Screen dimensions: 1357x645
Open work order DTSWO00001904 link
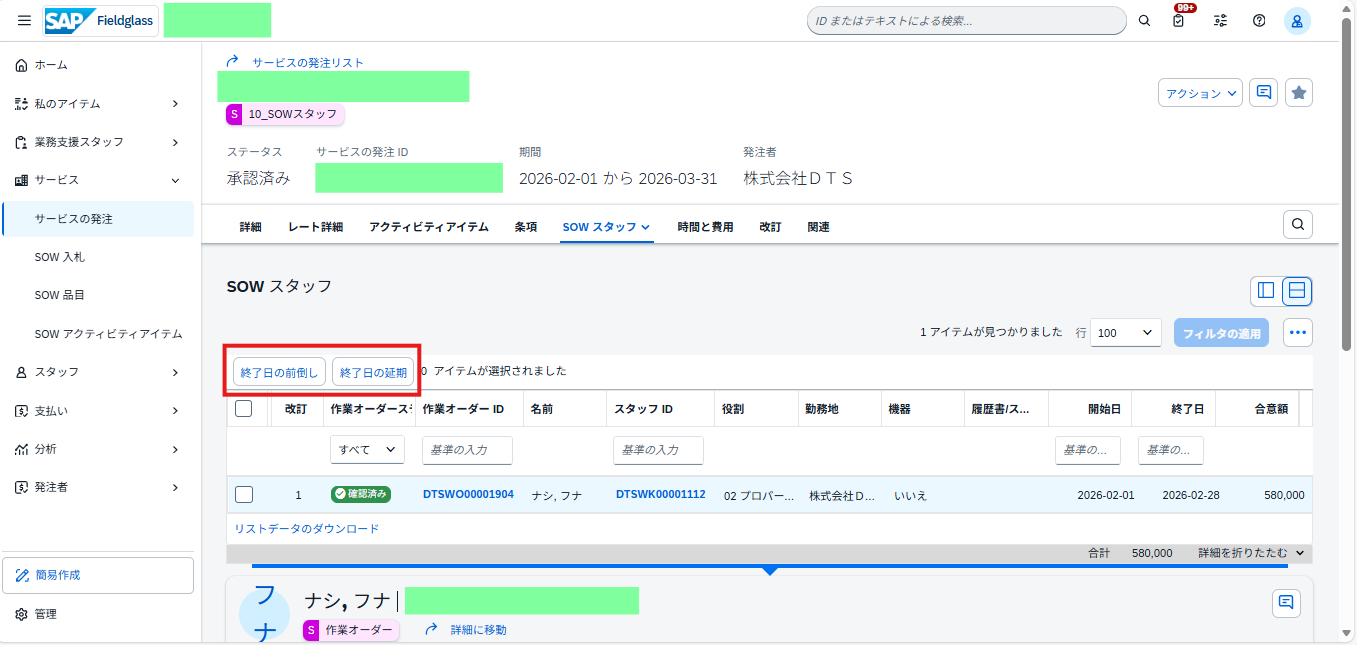pyautogui.click(x=468, y=494)
